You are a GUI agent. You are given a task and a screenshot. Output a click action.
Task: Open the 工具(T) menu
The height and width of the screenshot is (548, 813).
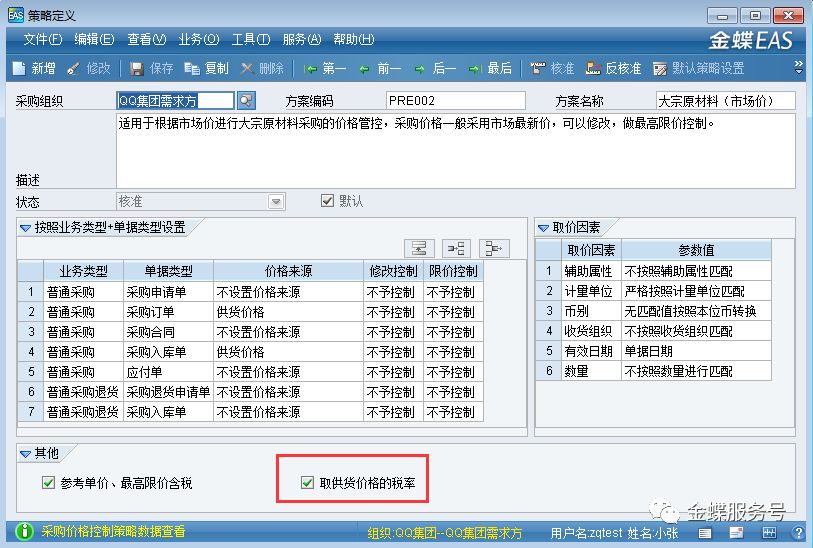250,39
